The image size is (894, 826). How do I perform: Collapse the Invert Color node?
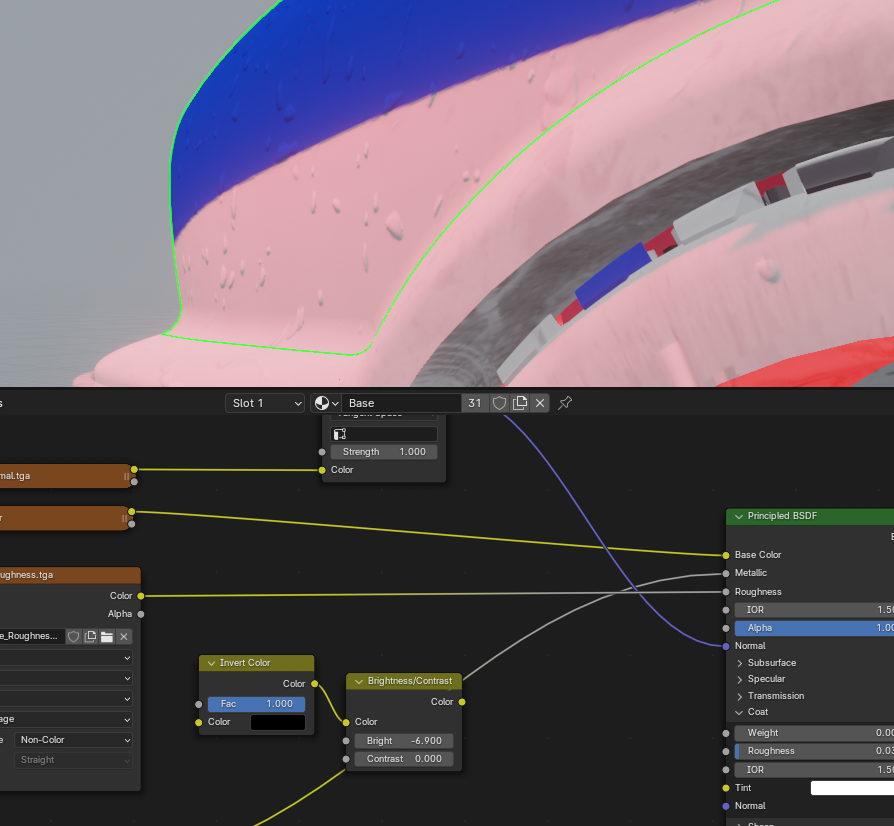(x=212, y=663)
